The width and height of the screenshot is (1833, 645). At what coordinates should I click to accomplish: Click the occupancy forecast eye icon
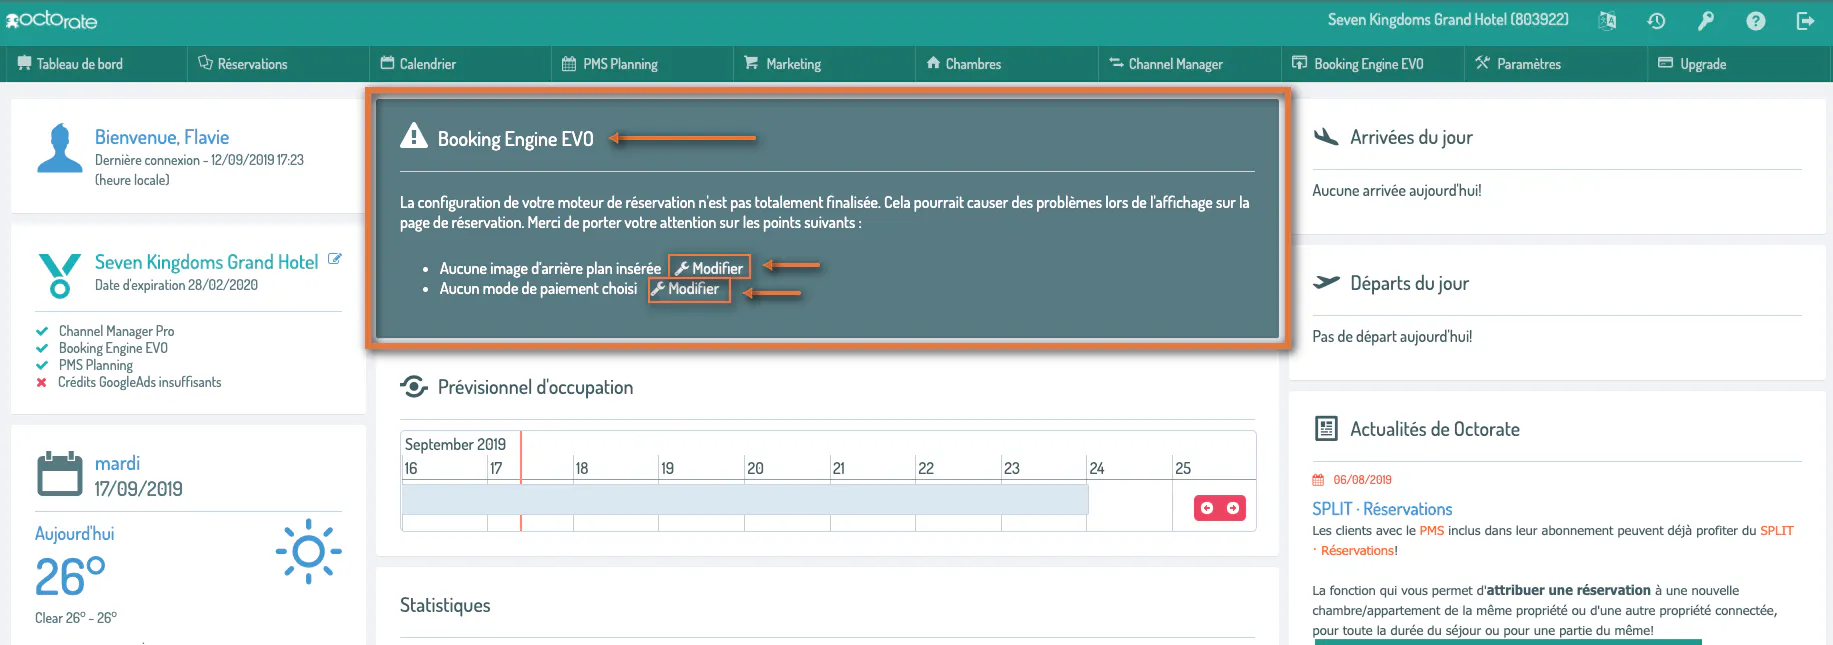point(413,386)
